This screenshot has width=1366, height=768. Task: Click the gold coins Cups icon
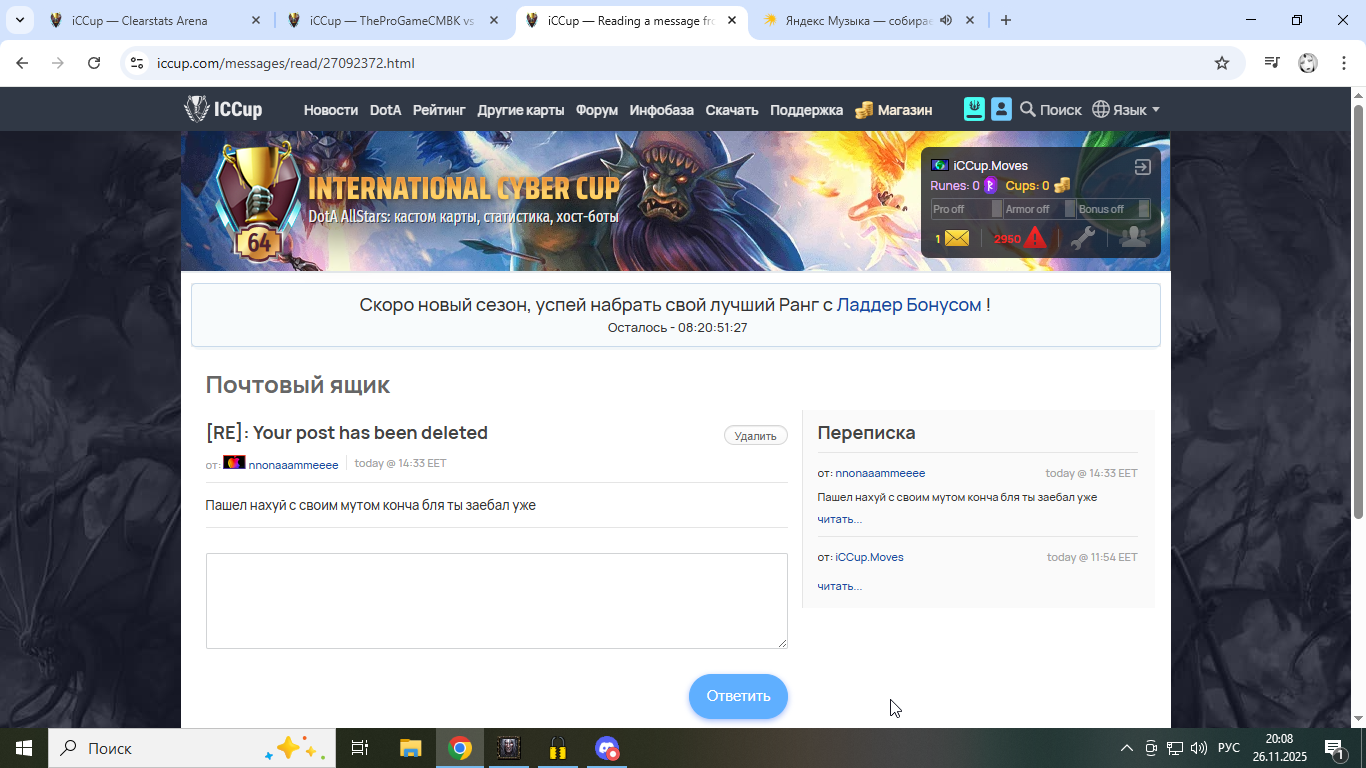[x=1062, y=185]
